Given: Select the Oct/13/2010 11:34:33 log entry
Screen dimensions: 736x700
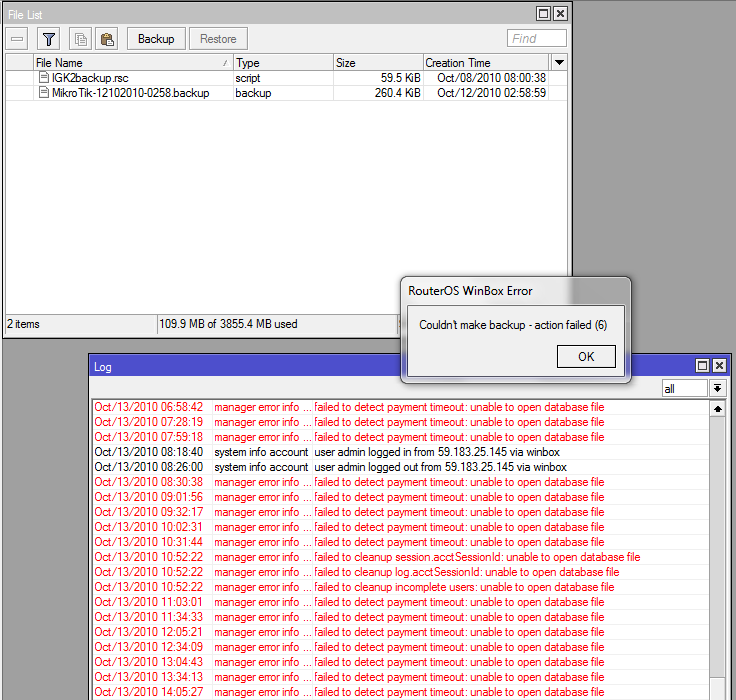Looking at the screenshot, I should tap(400, 617).
